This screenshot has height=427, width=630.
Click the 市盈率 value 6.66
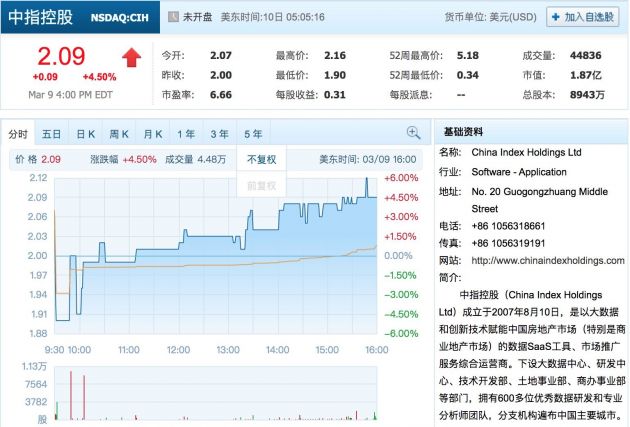tap(221, 95)
